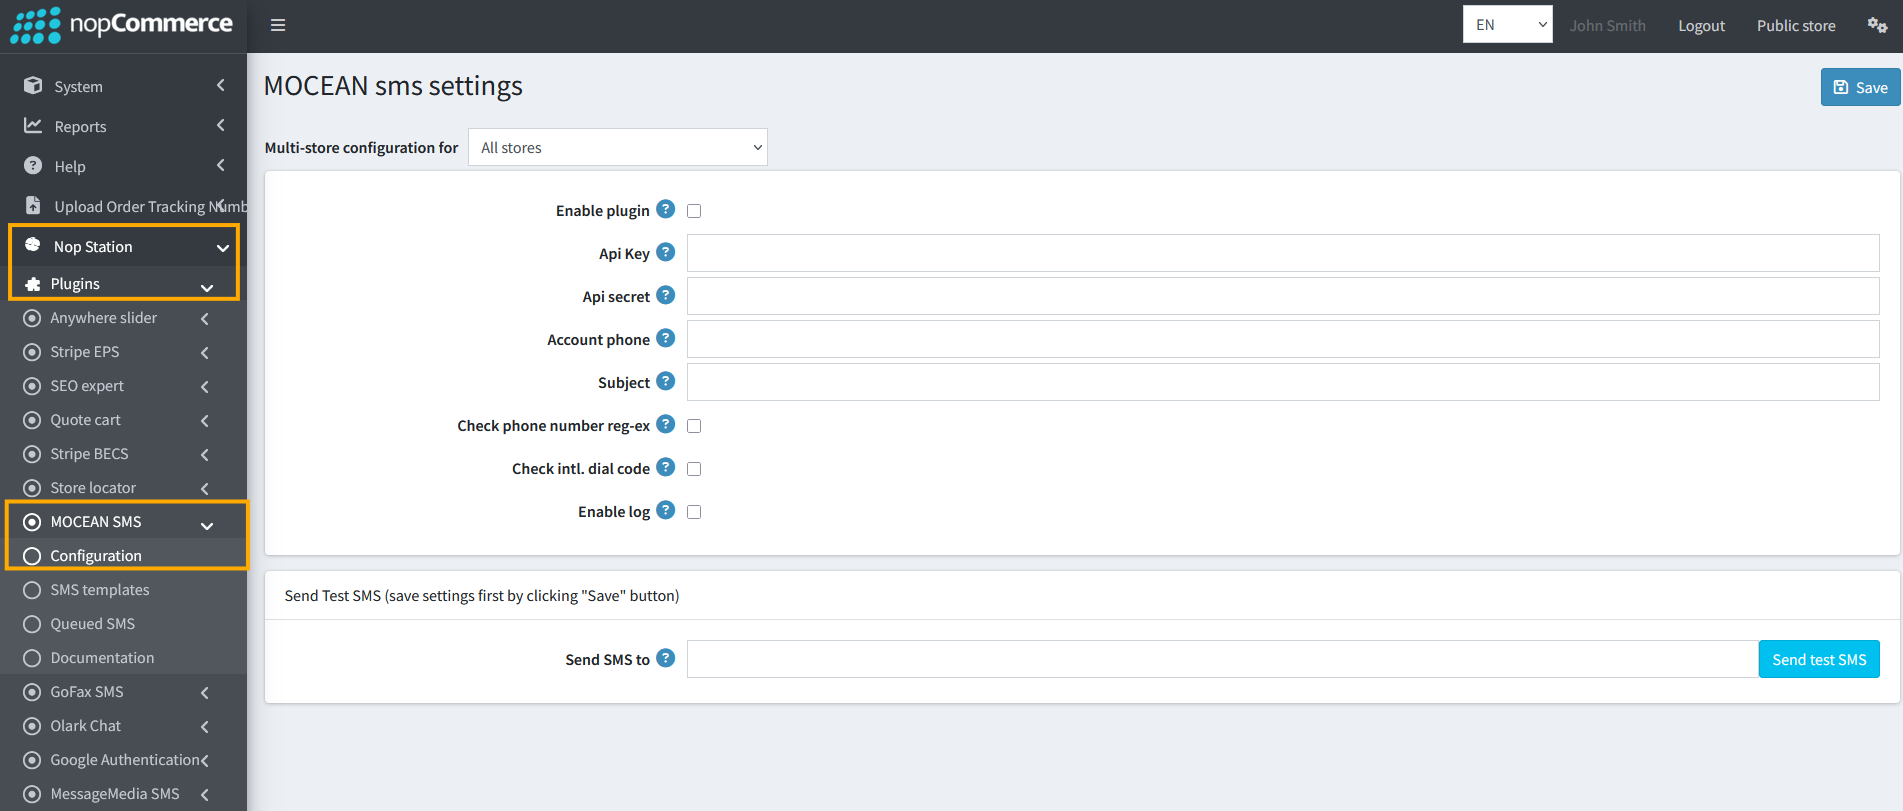Viewport: 1903px width, 811px height.
Task: Expand the Olark Chat chevron
Action: tap(205, 726)
